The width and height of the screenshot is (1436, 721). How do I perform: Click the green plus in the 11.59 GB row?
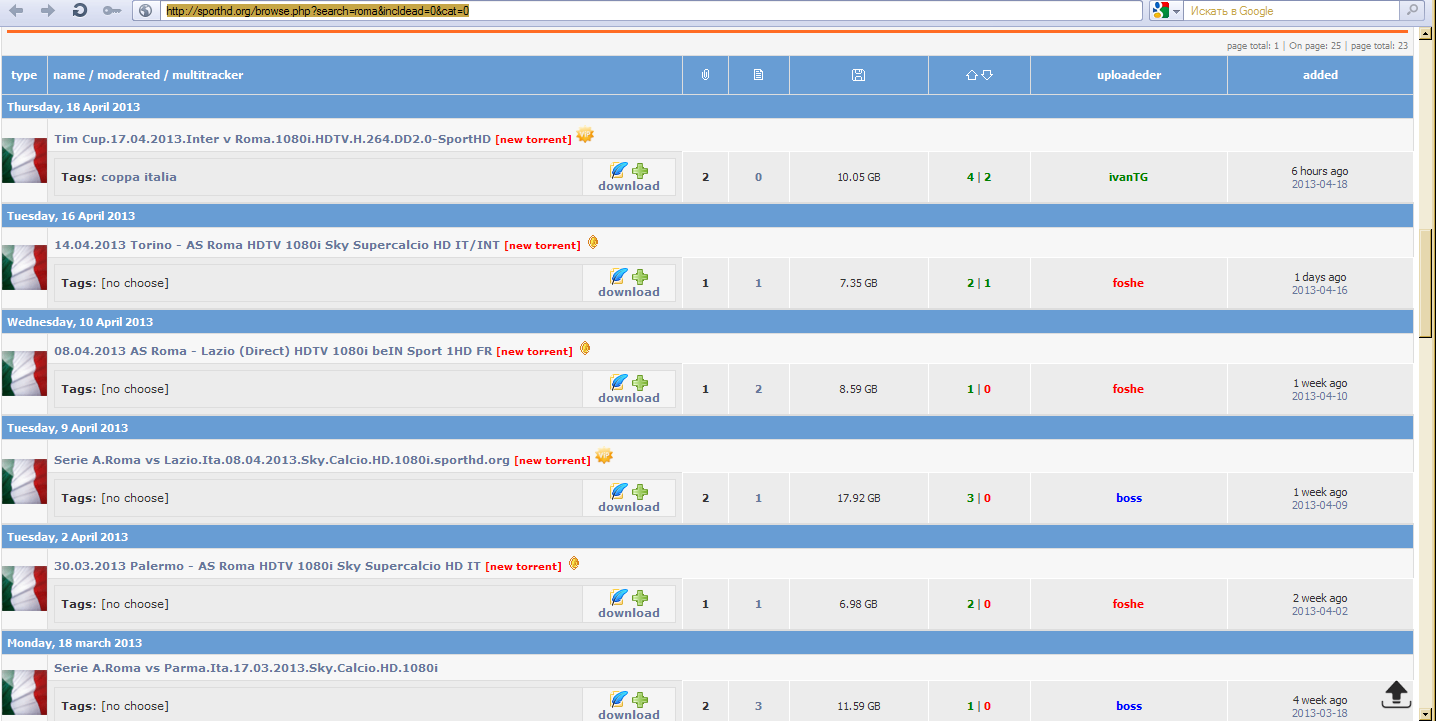click(x=640, y=699)
